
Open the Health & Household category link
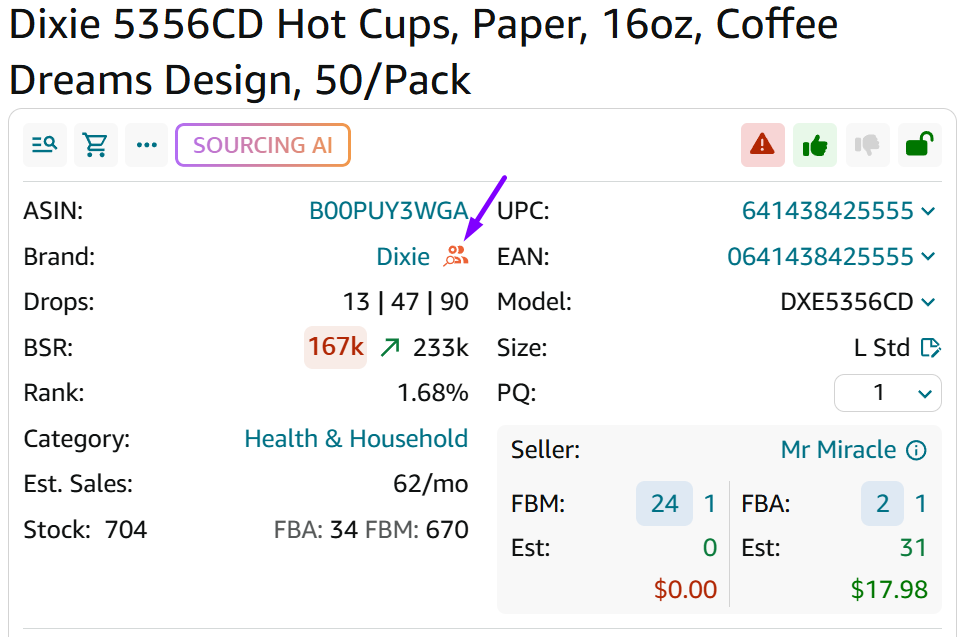356,439
